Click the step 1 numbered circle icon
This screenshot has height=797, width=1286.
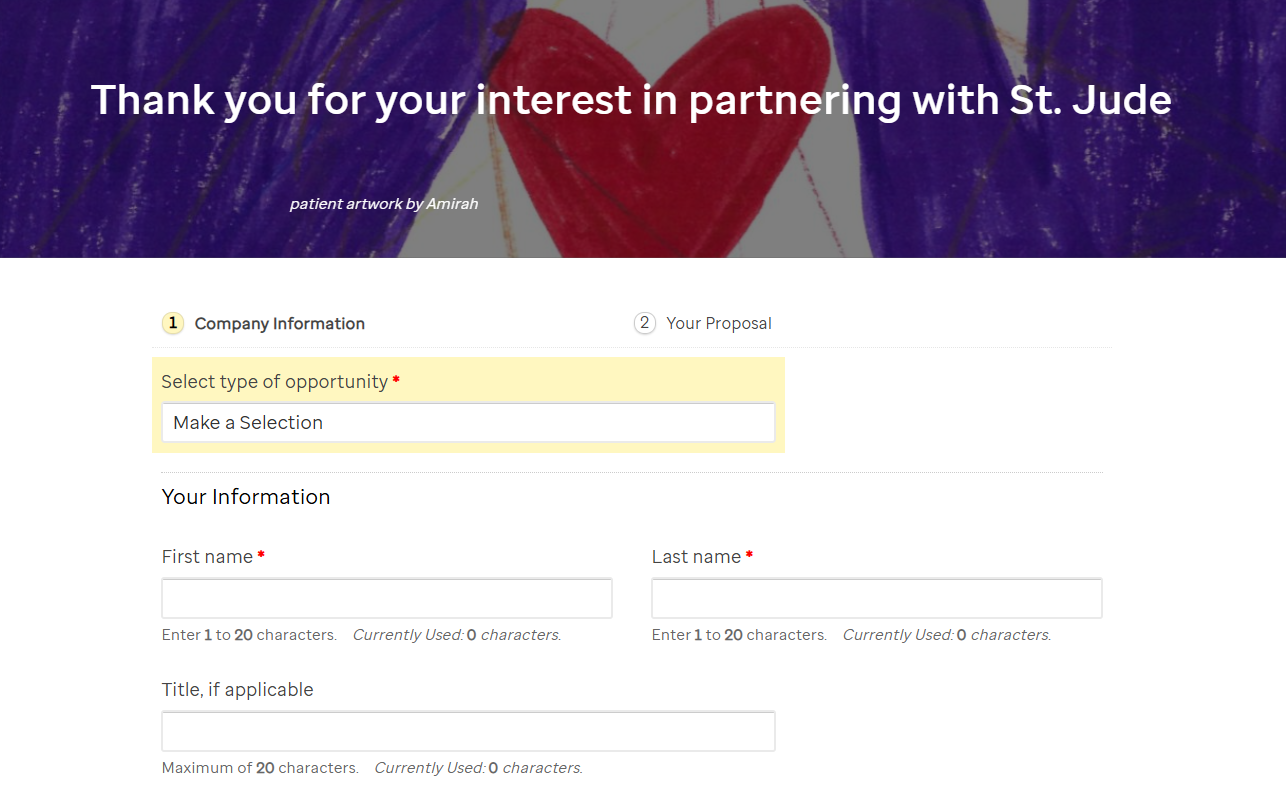coord(172,323)
